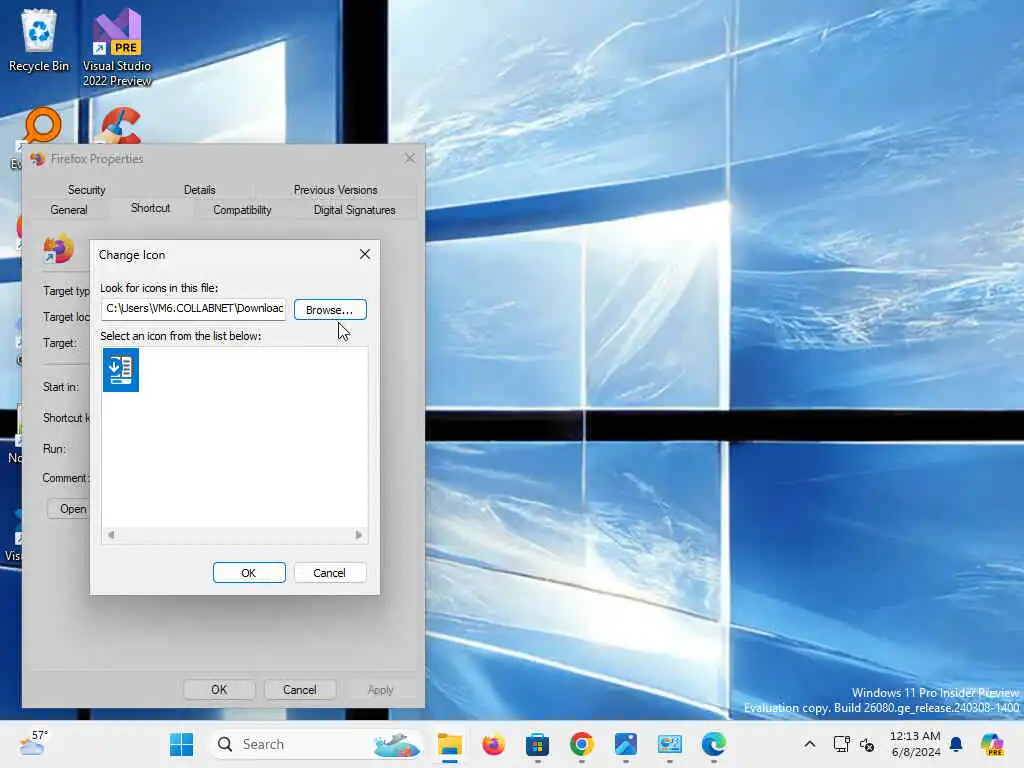Select the Shortcut tab
This screenshot has width=1024, height=768.
(150, 208)
